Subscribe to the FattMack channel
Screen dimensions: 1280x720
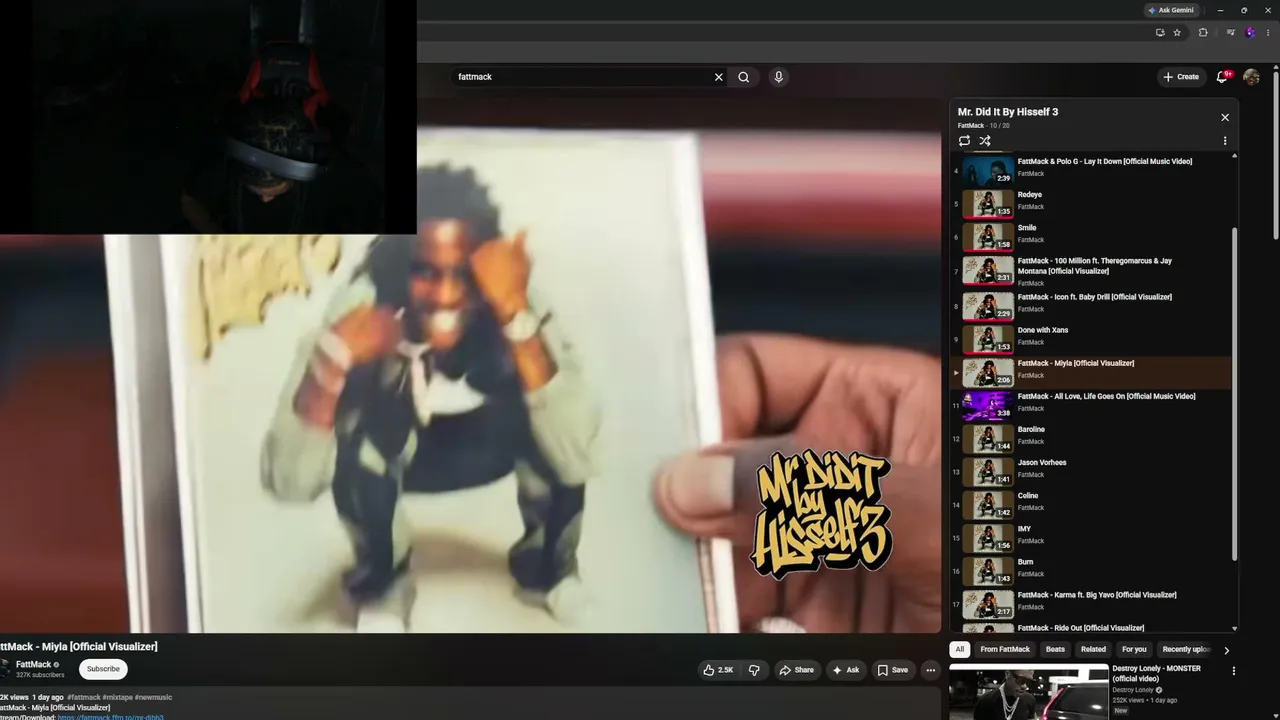click(x=103, y=669)
